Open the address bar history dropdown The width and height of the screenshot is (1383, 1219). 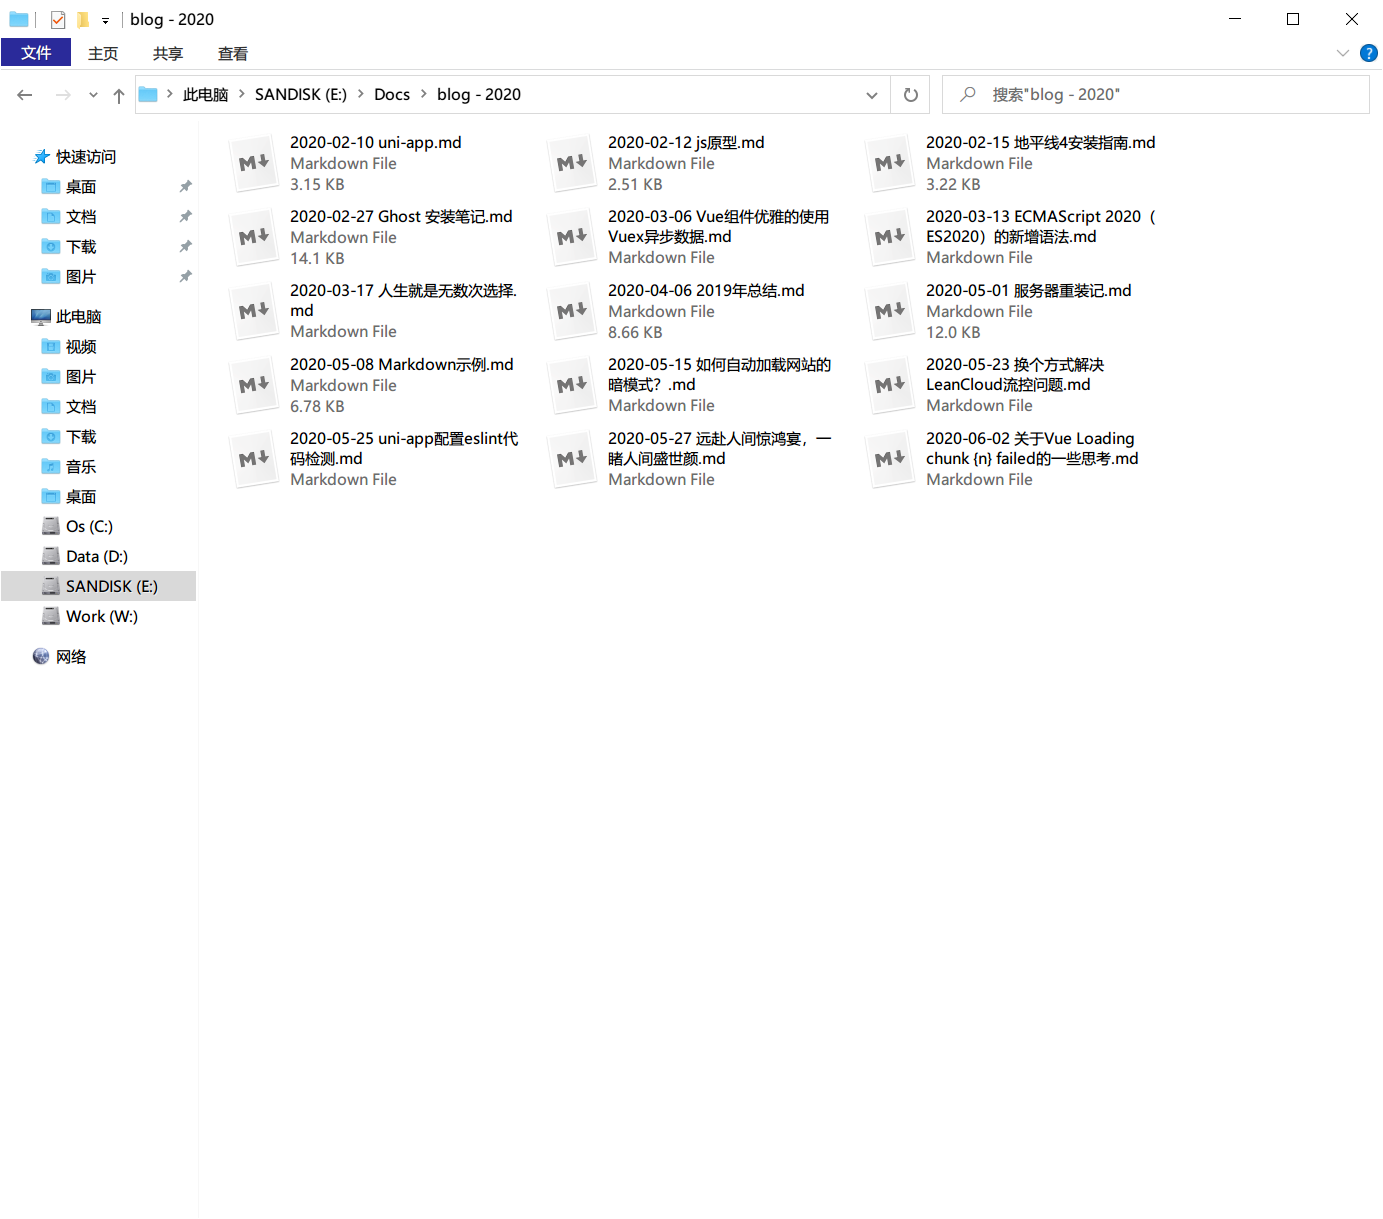[x=871, y=95]
